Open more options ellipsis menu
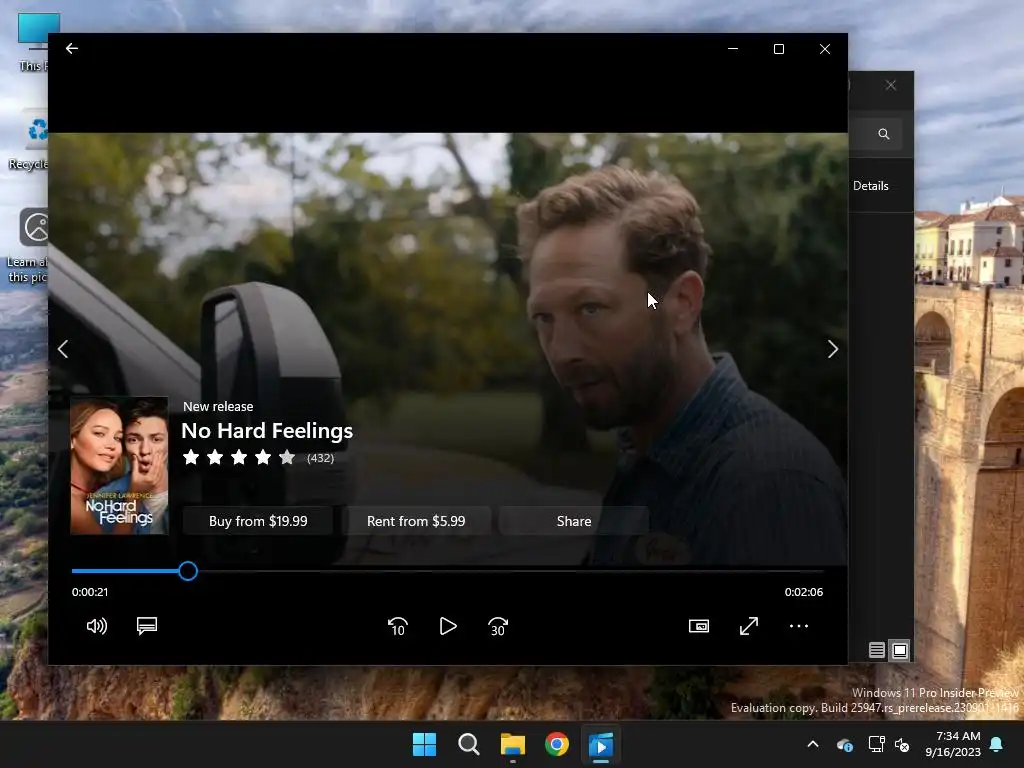Image resolution: width=1024 pixels, height=768 pixels. click(x=799, y=626)
